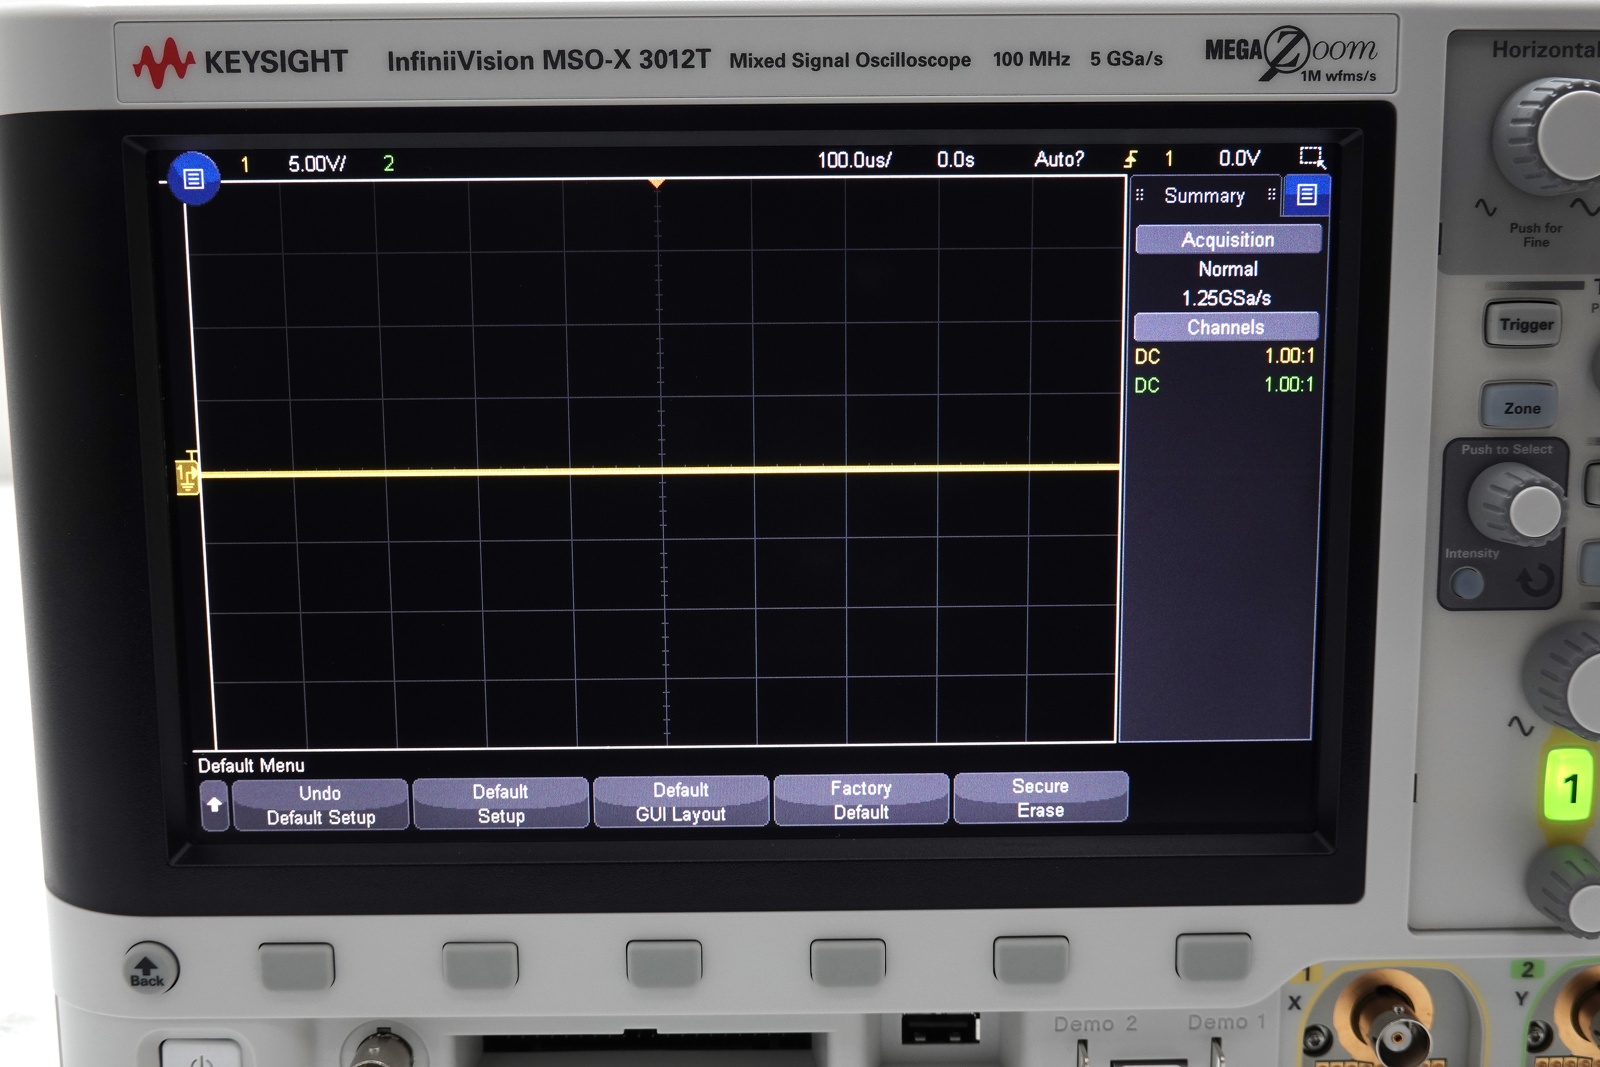Push the softkey under Default GUI Layout

pyautogui.click(x=664, y=963)
